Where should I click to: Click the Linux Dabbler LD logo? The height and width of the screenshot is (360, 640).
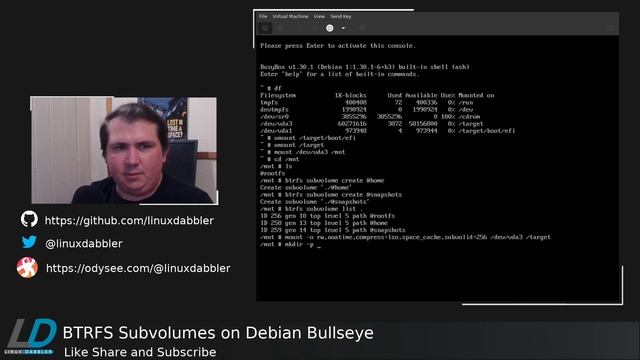click(x=31, y=336)
